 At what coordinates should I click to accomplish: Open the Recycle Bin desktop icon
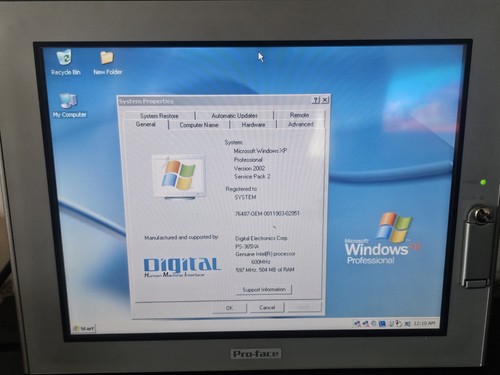(65, 62)
